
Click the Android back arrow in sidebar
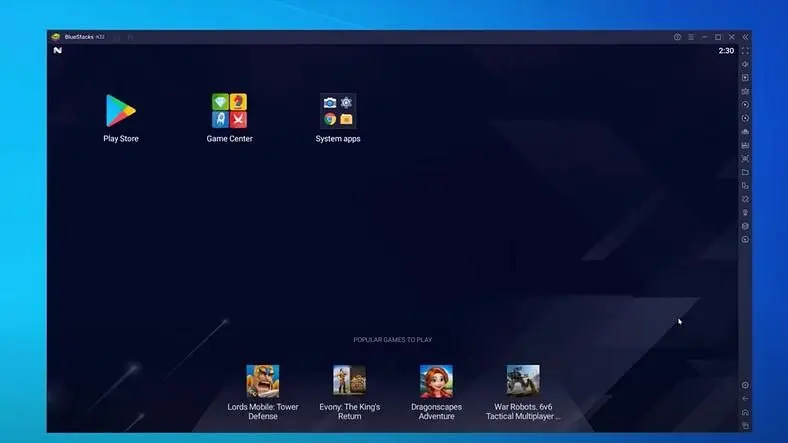[x=745, y=399]
